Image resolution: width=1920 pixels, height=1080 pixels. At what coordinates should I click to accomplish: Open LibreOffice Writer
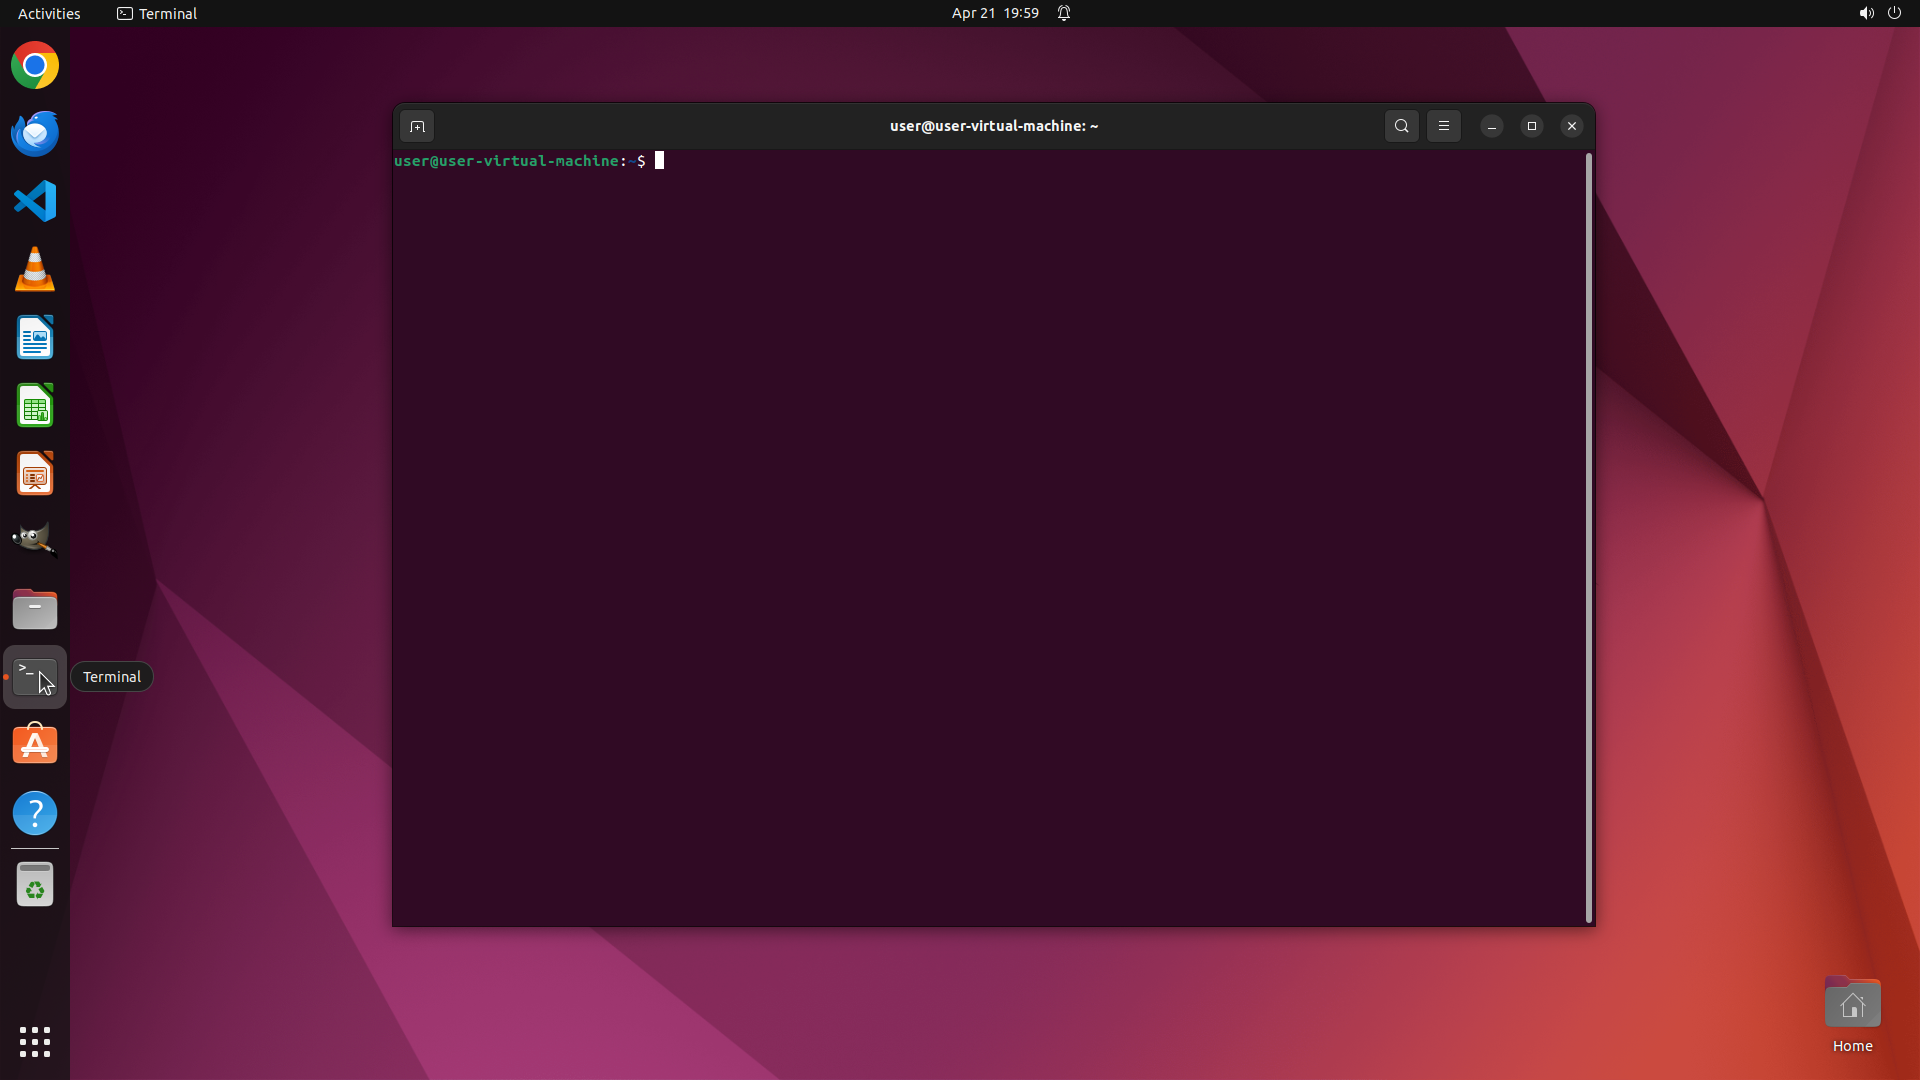pyautogui.click(x=35, y=338)
